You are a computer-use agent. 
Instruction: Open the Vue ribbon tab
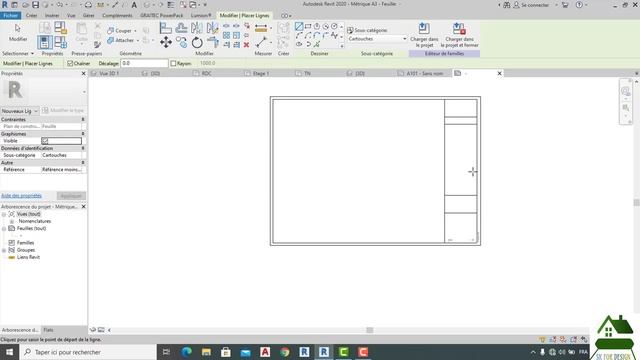tap(71, 16)
